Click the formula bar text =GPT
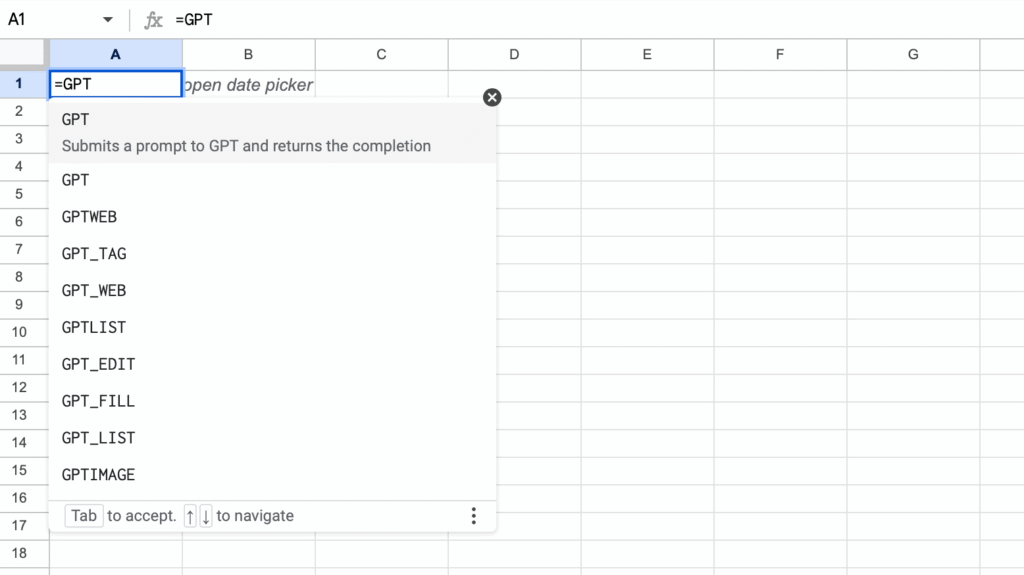Screen dimensions: 1024x575 (194, 20)
